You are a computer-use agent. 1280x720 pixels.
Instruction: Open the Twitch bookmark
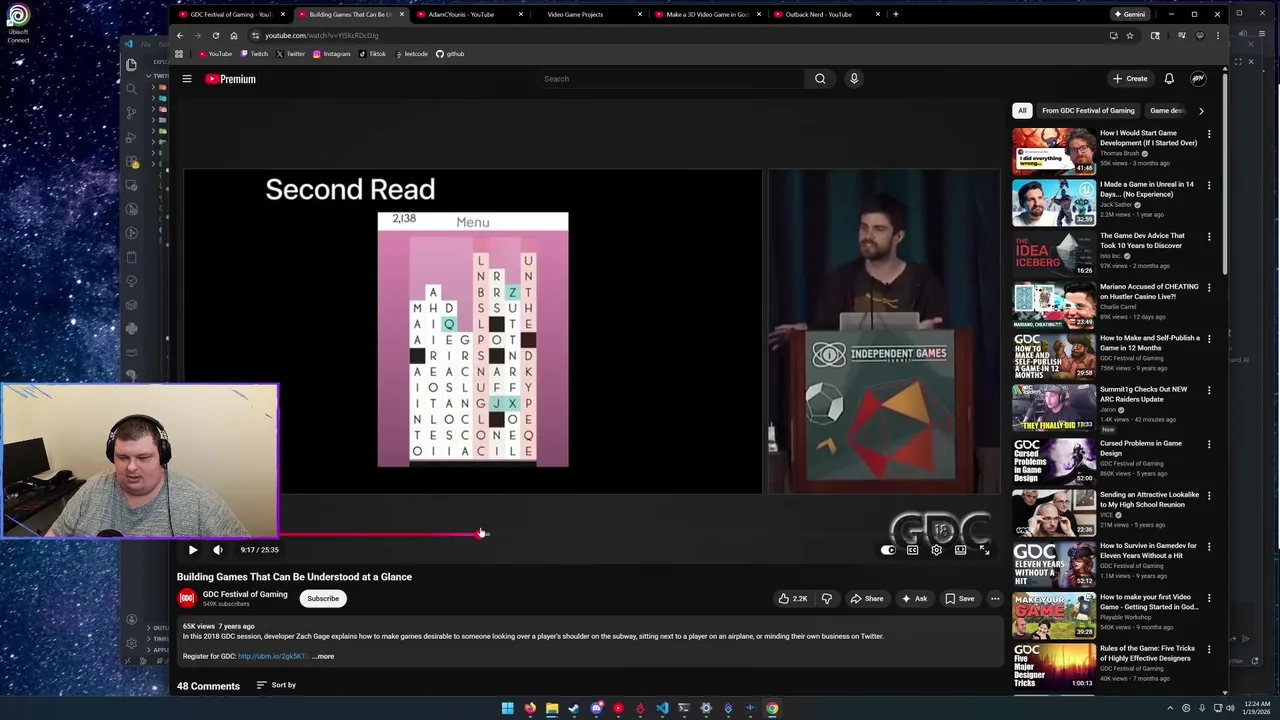point(255,54)
